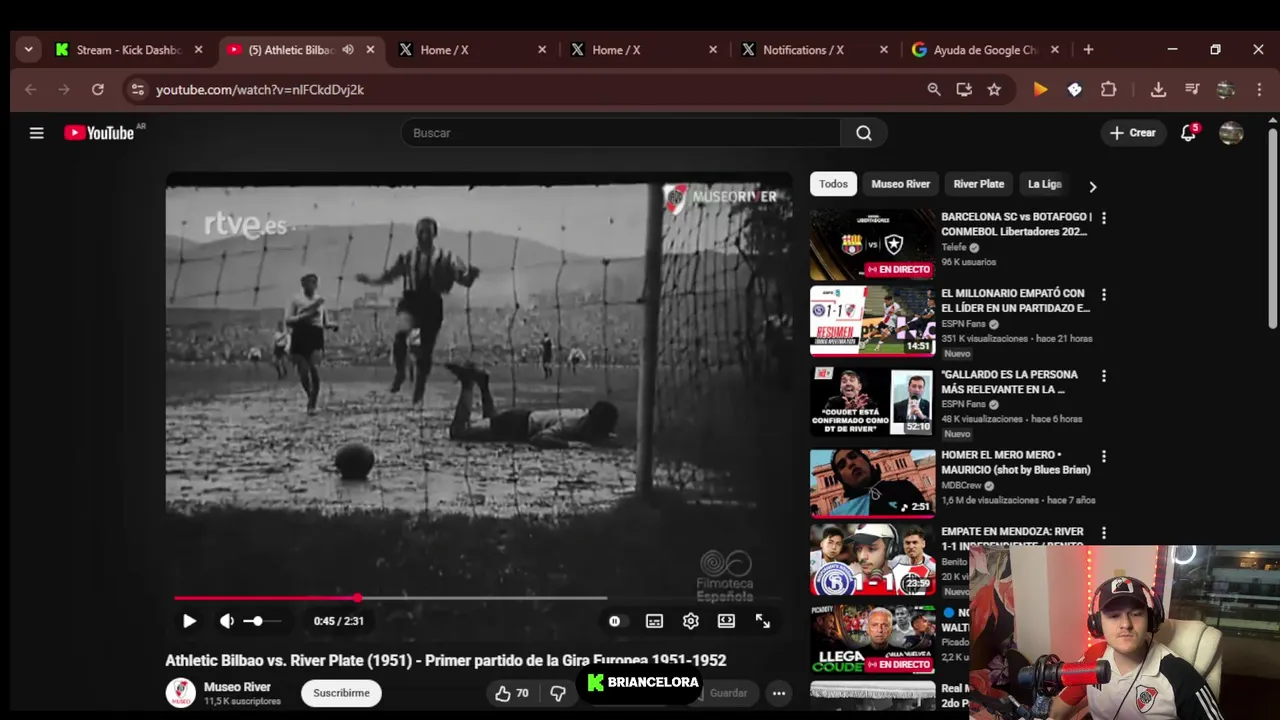Go back to previous page
The height and width of the screenshot is (720, 1280).
pos(30,90)
